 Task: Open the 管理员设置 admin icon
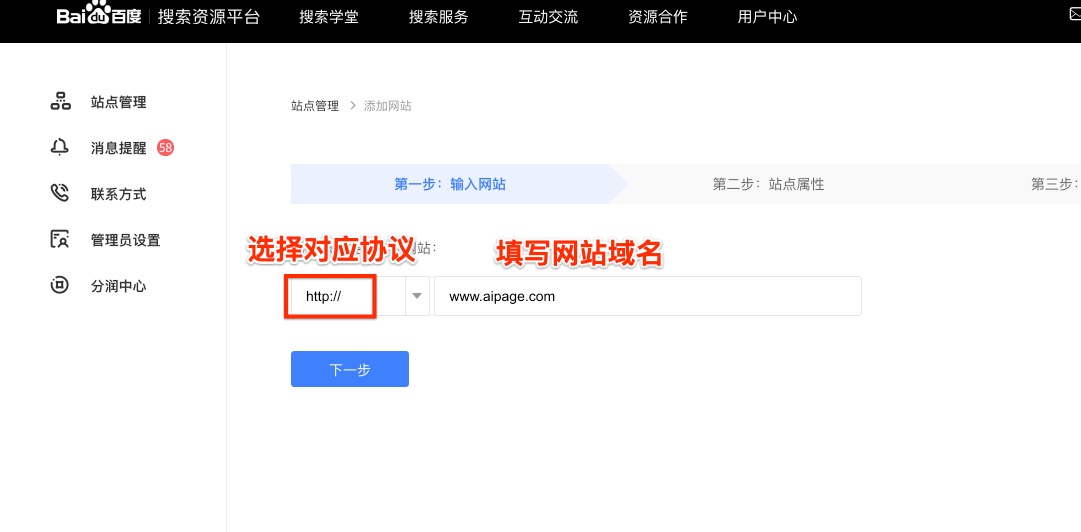click(x=60, y=240)
